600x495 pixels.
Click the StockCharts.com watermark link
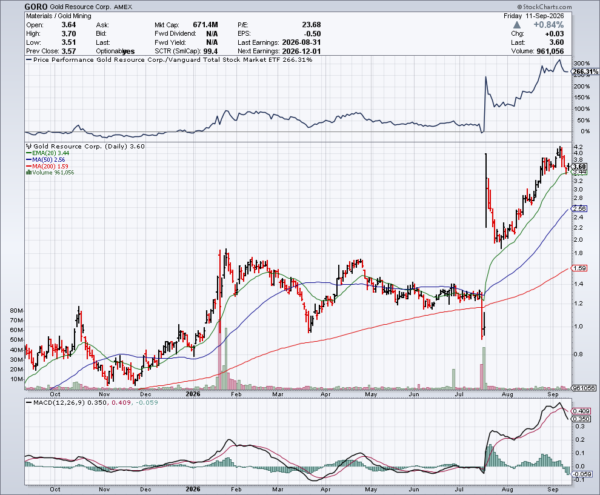click(x=544, y=7)
